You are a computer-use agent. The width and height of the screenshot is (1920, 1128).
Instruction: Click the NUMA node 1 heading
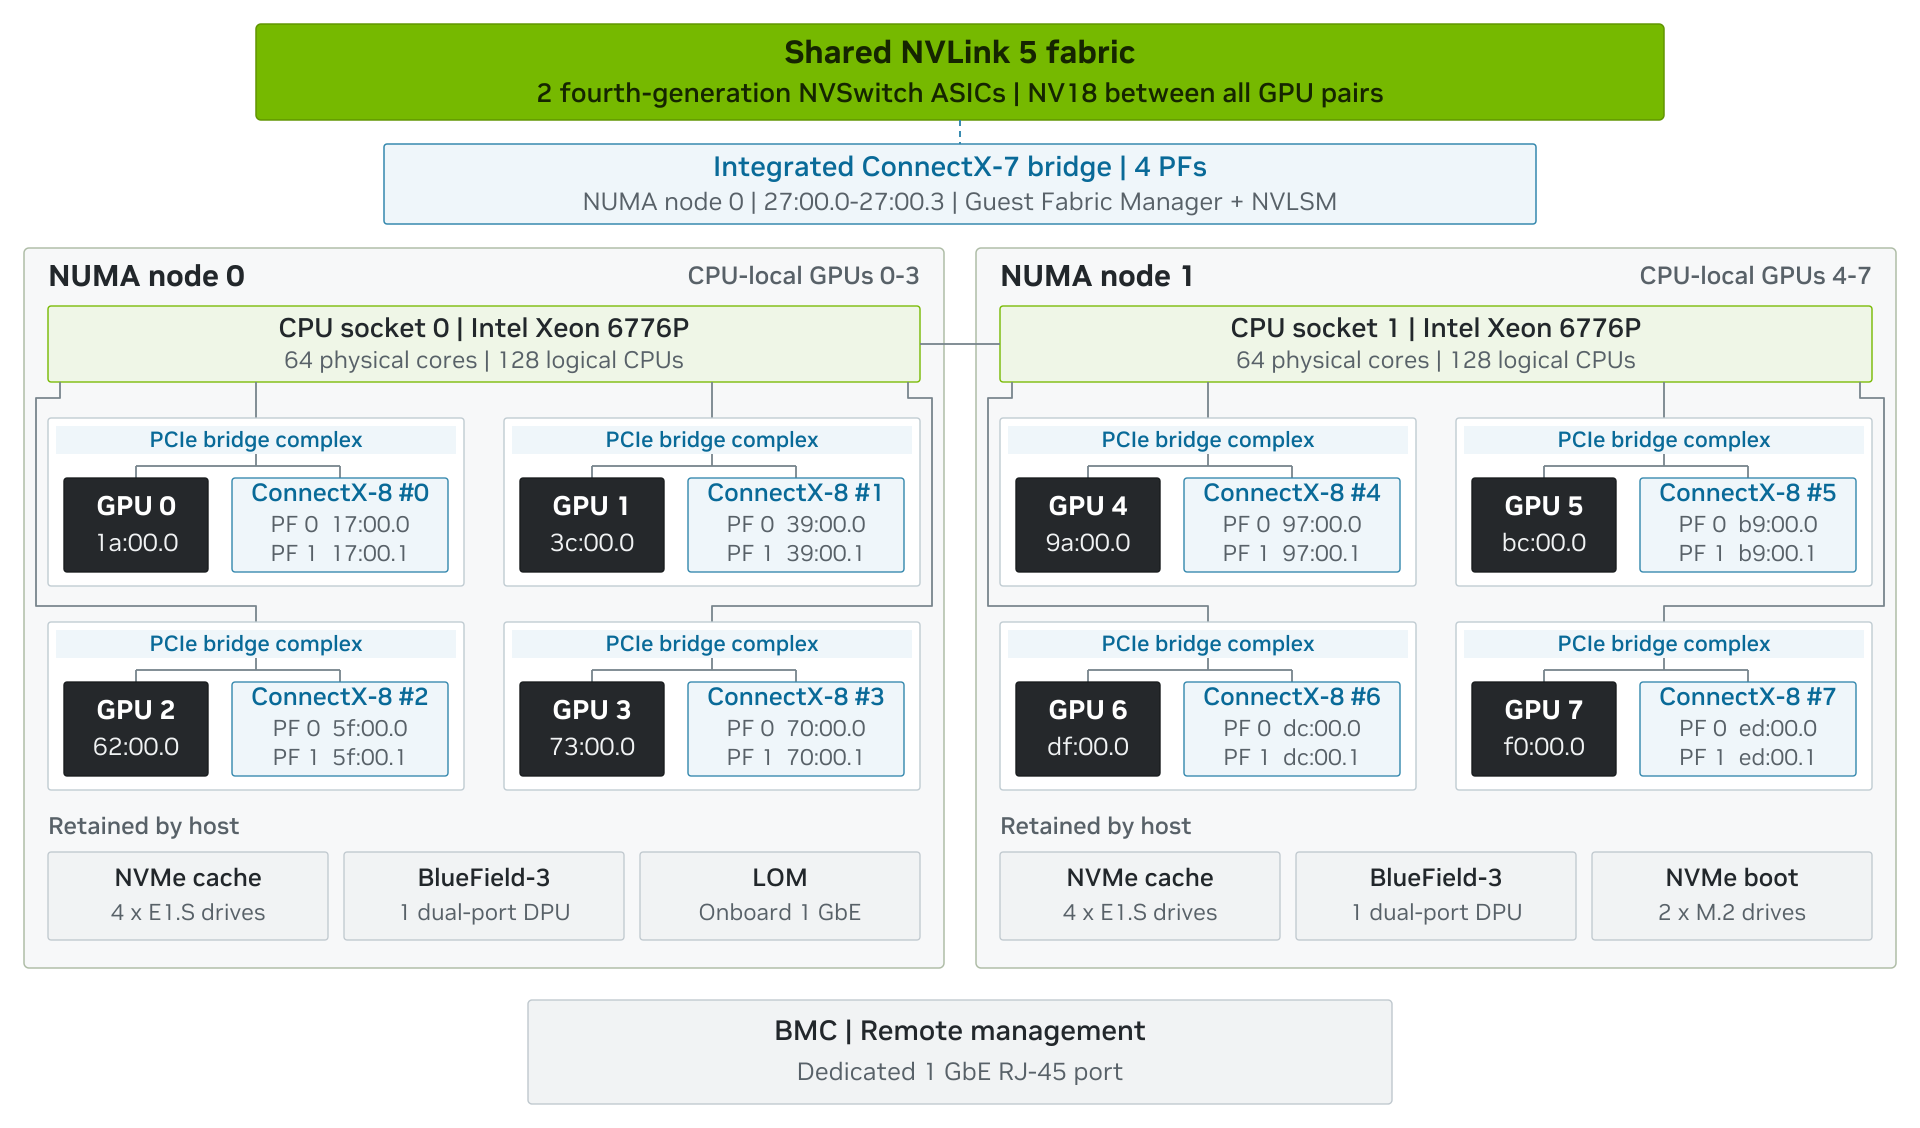tap(1097, 276)
